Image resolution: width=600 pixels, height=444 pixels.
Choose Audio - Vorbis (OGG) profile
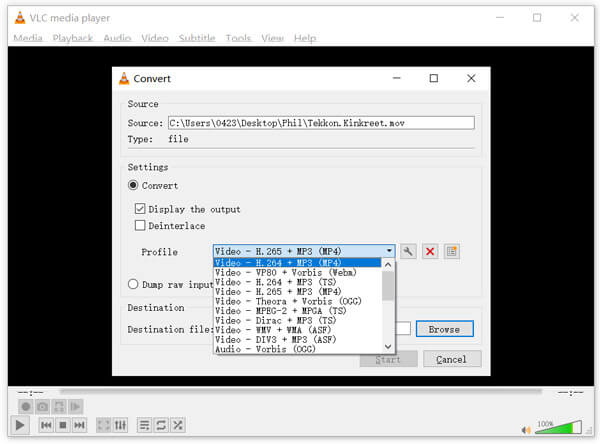(x=297, y=349)
